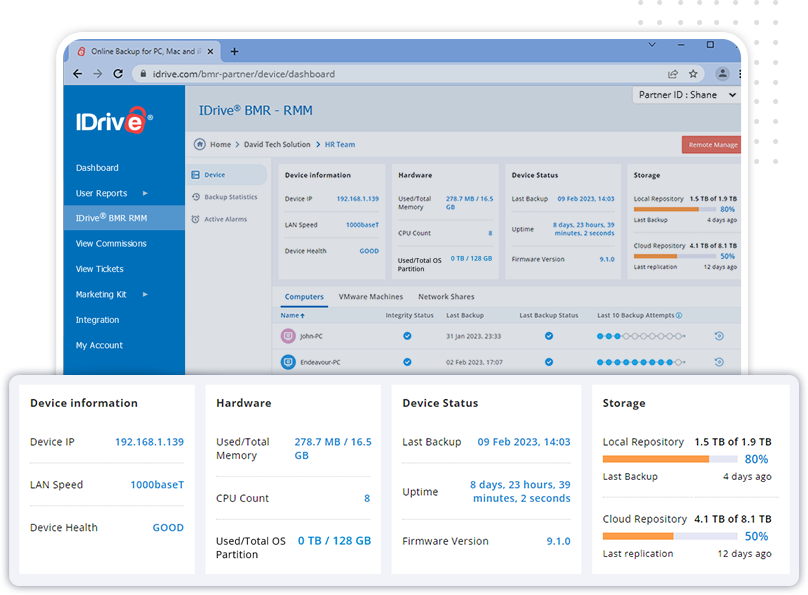Click the Endeavour-PC computer icon
This screenshot has width=808, height=595.
[x=288, y=362]
